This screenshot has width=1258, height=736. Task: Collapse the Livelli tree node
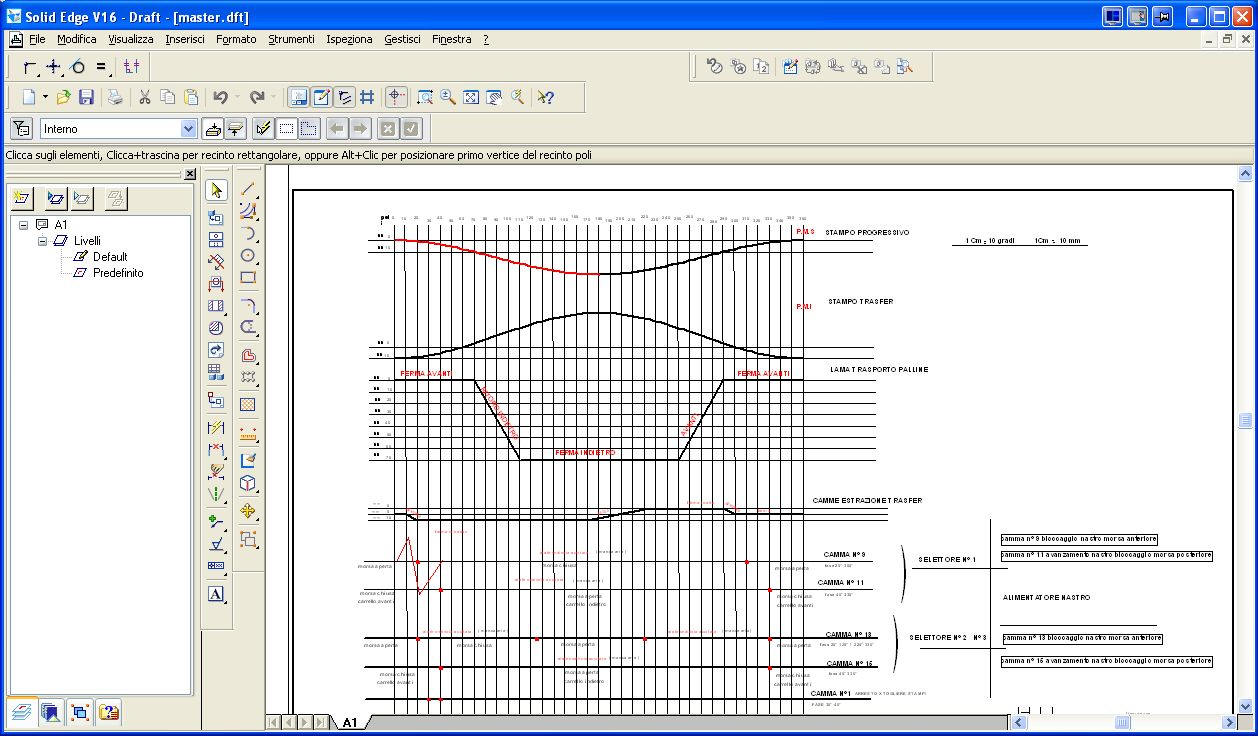(x=42, y=241)
